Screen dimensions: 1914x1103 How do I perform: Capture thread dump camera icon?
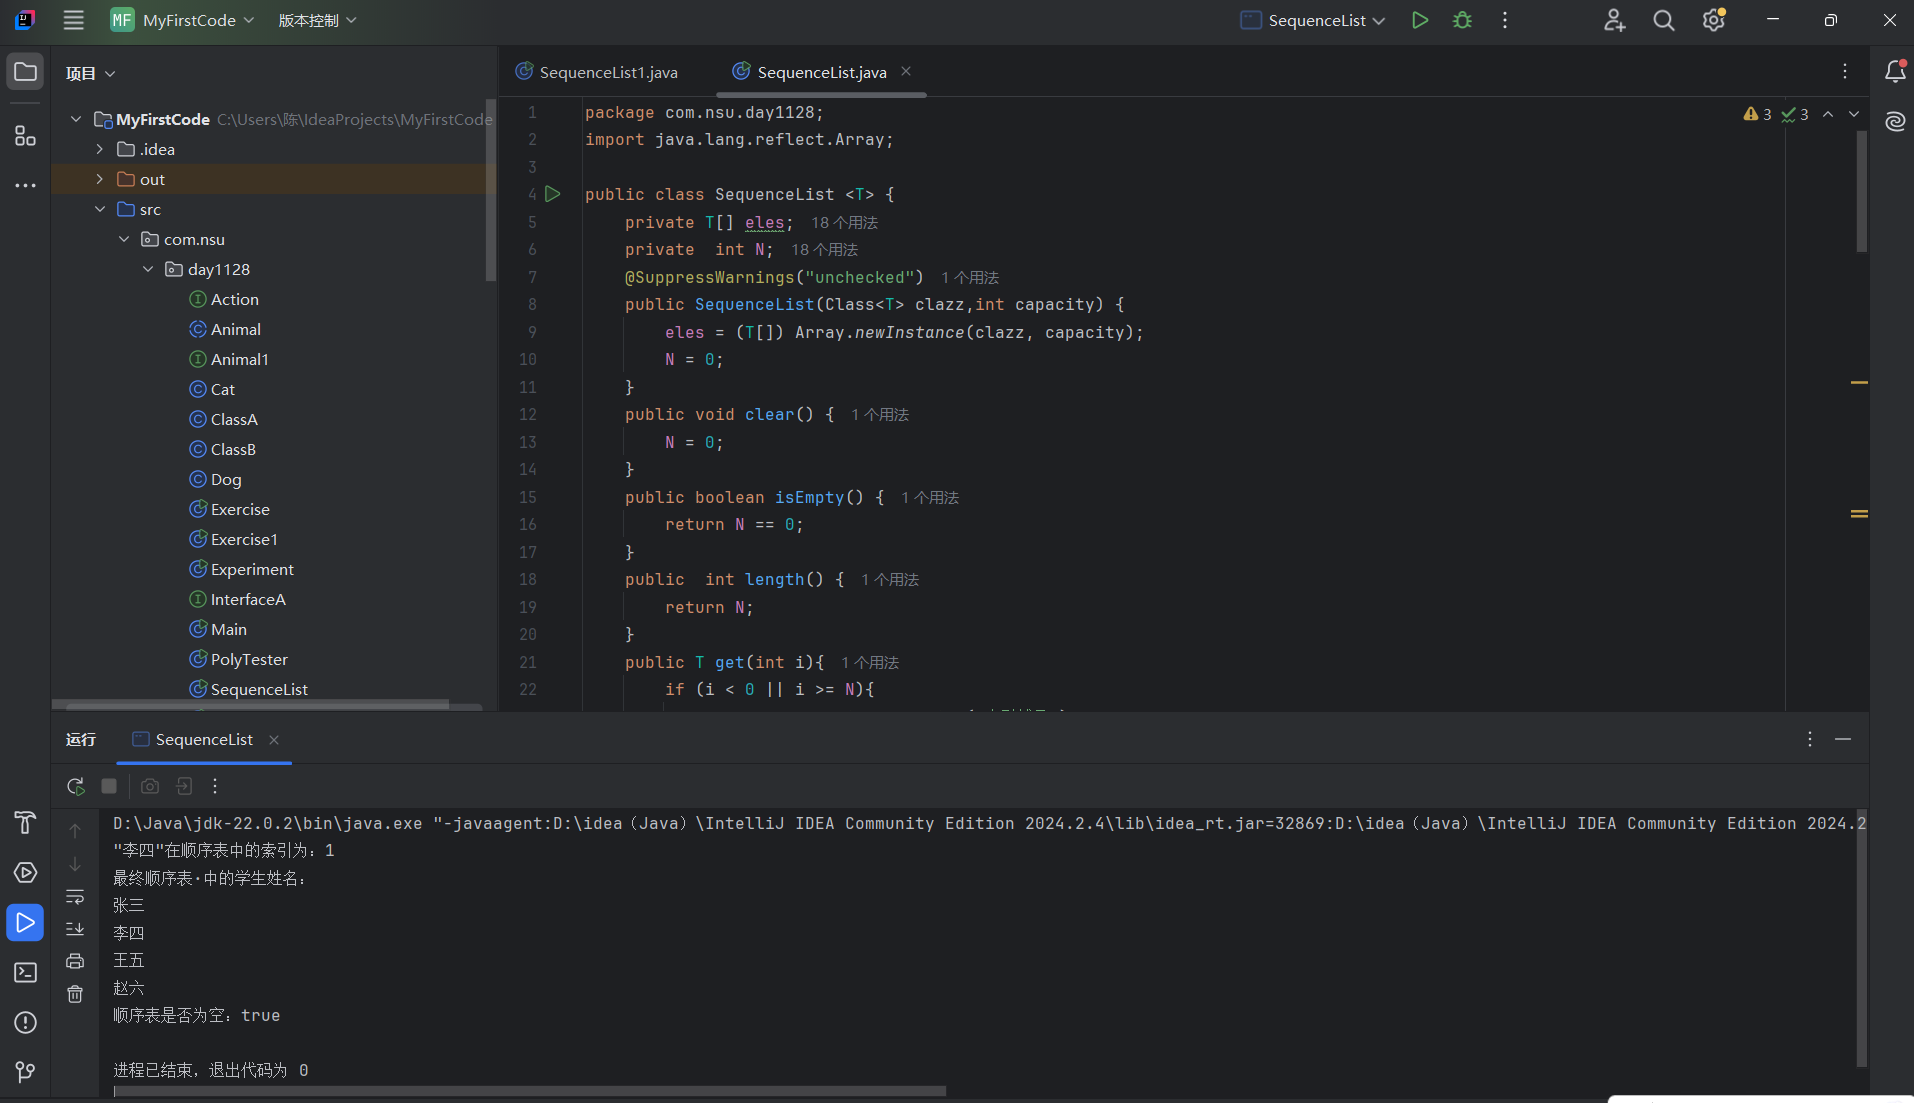click(x=150, y=786)
